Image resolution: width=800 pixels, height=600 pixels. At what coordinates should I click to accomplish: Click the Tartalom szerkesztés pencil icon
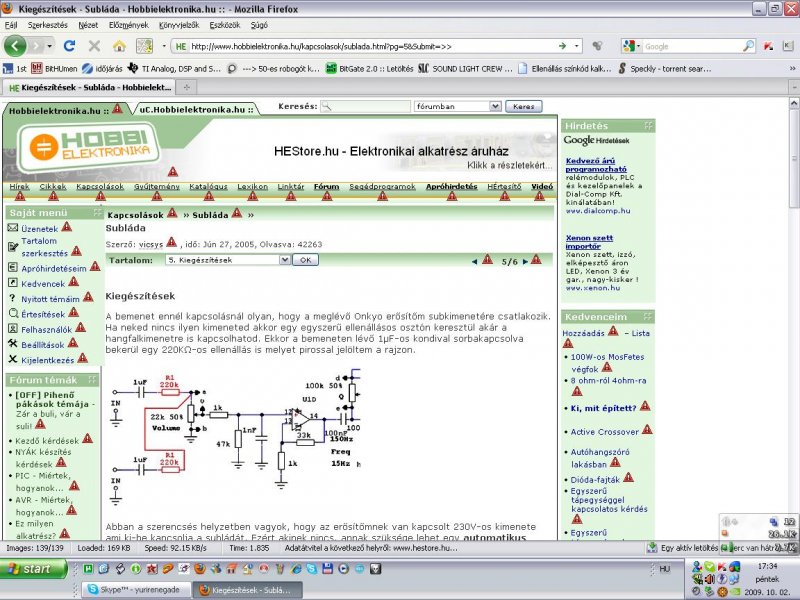pos(13,247)
